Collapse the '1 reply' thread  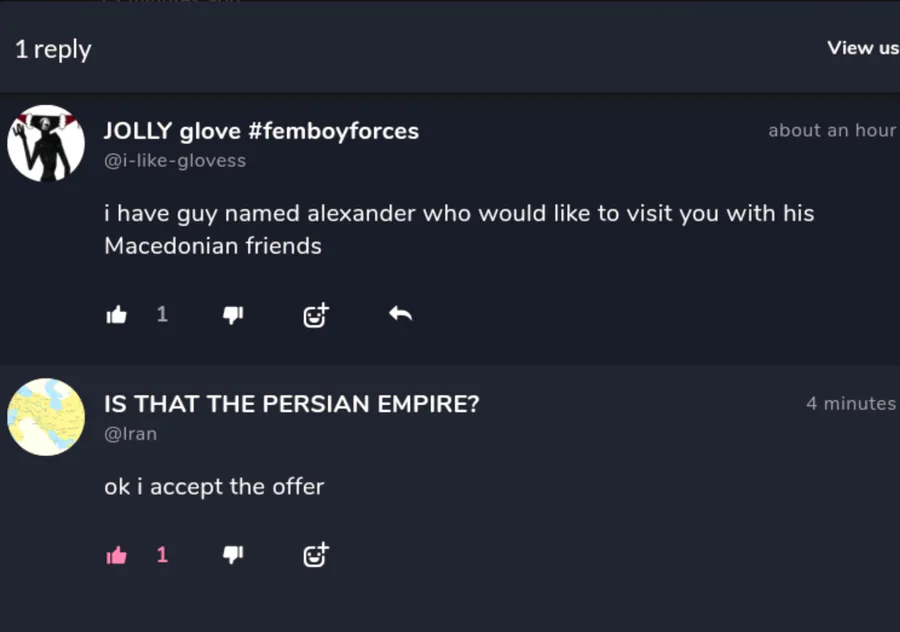coord(53,50)
